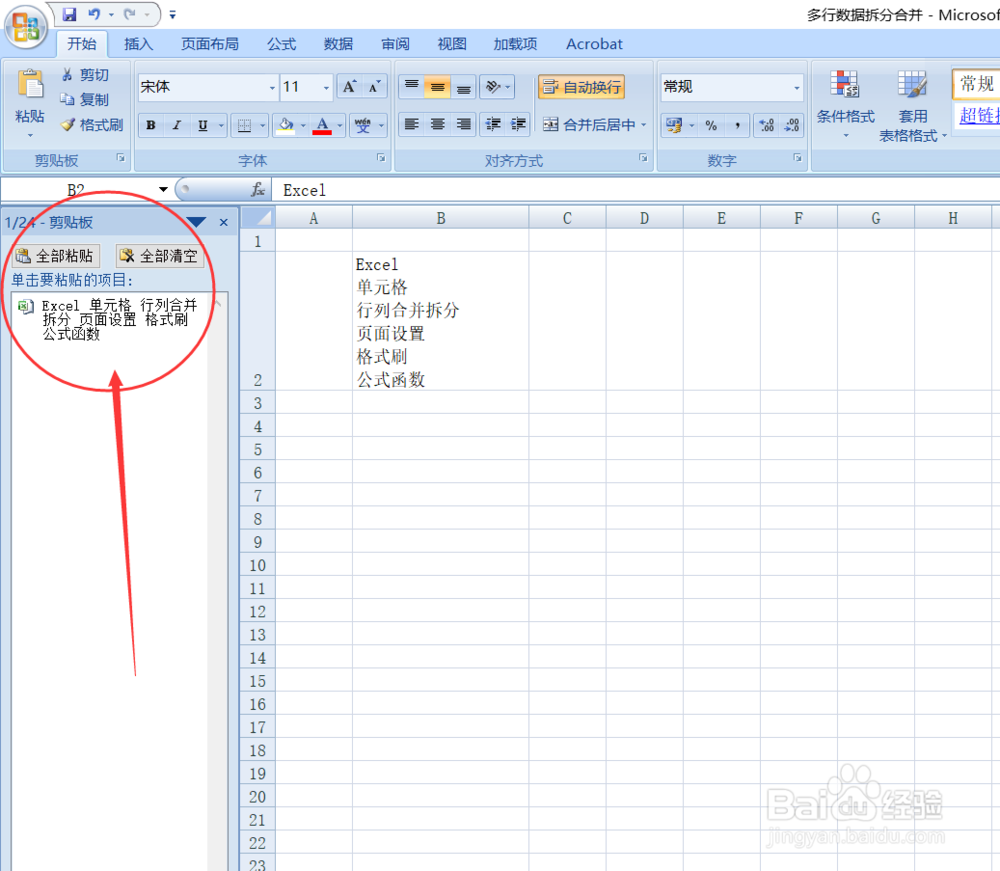This screenshot has height=871, width=1000.
Task: Switch to the 页面布局 tab
Action: (x=210, y=44)
